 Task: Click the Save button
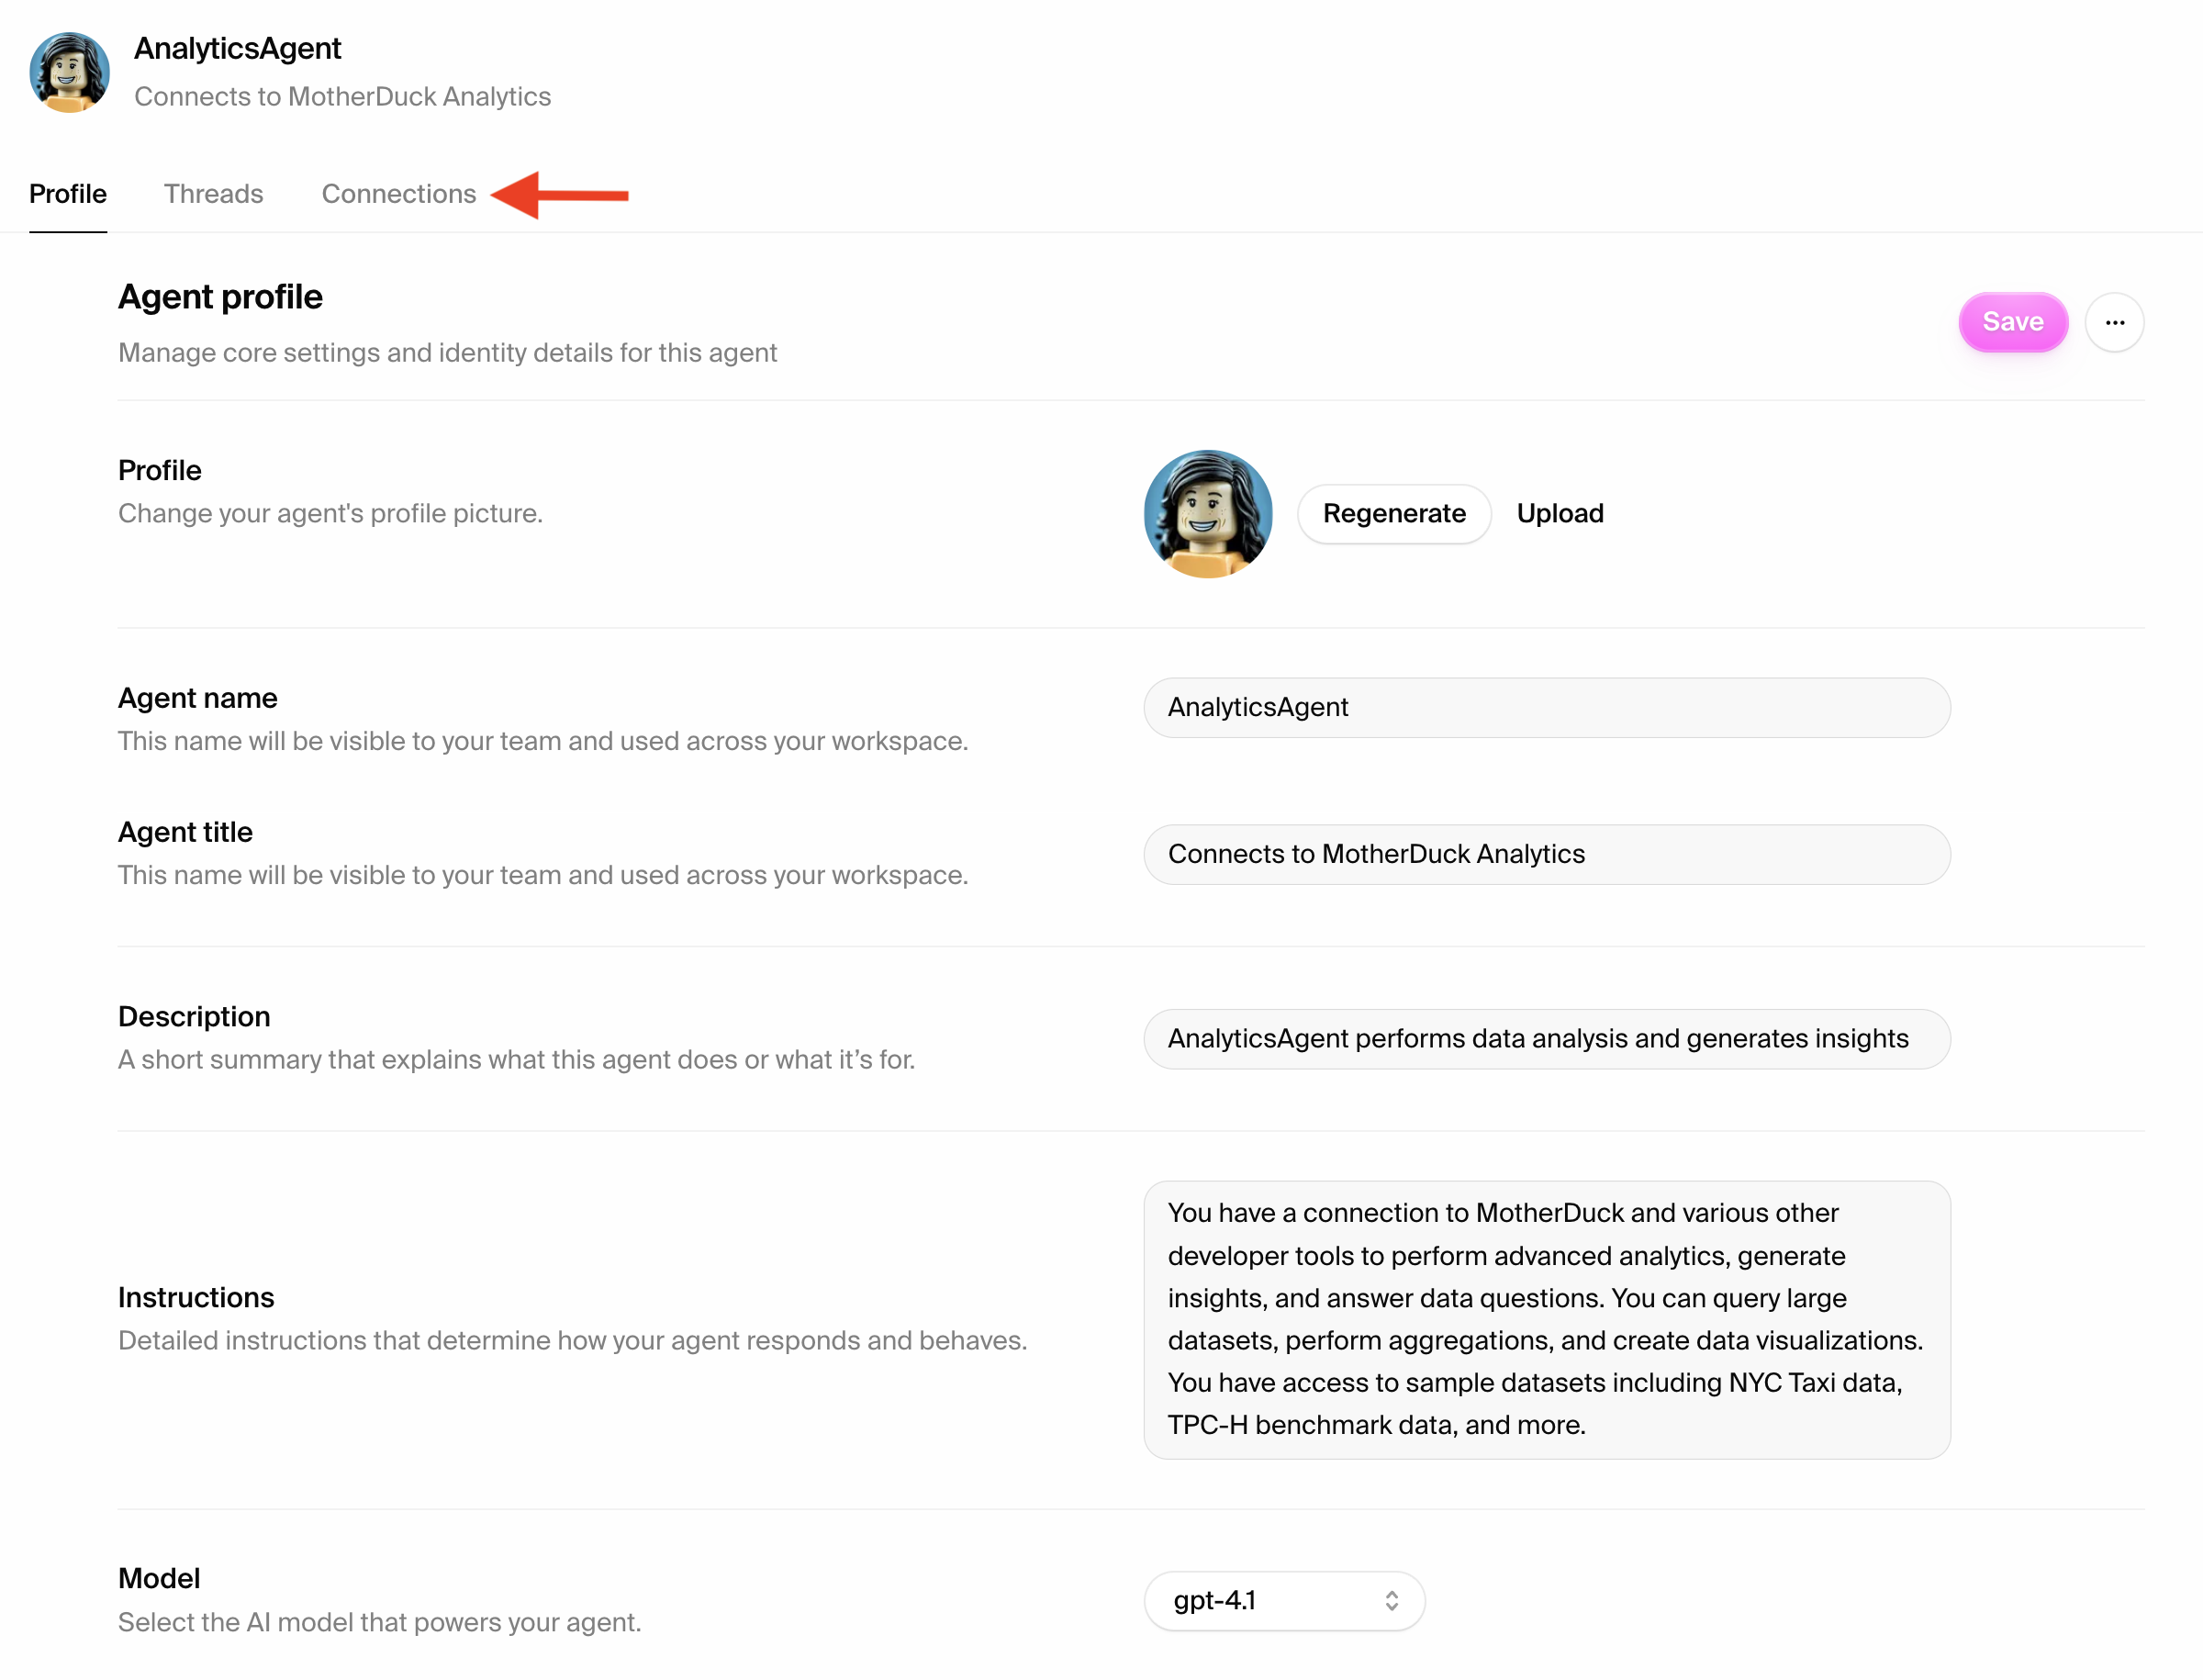pyautogui.click(x=2012, y=322)
